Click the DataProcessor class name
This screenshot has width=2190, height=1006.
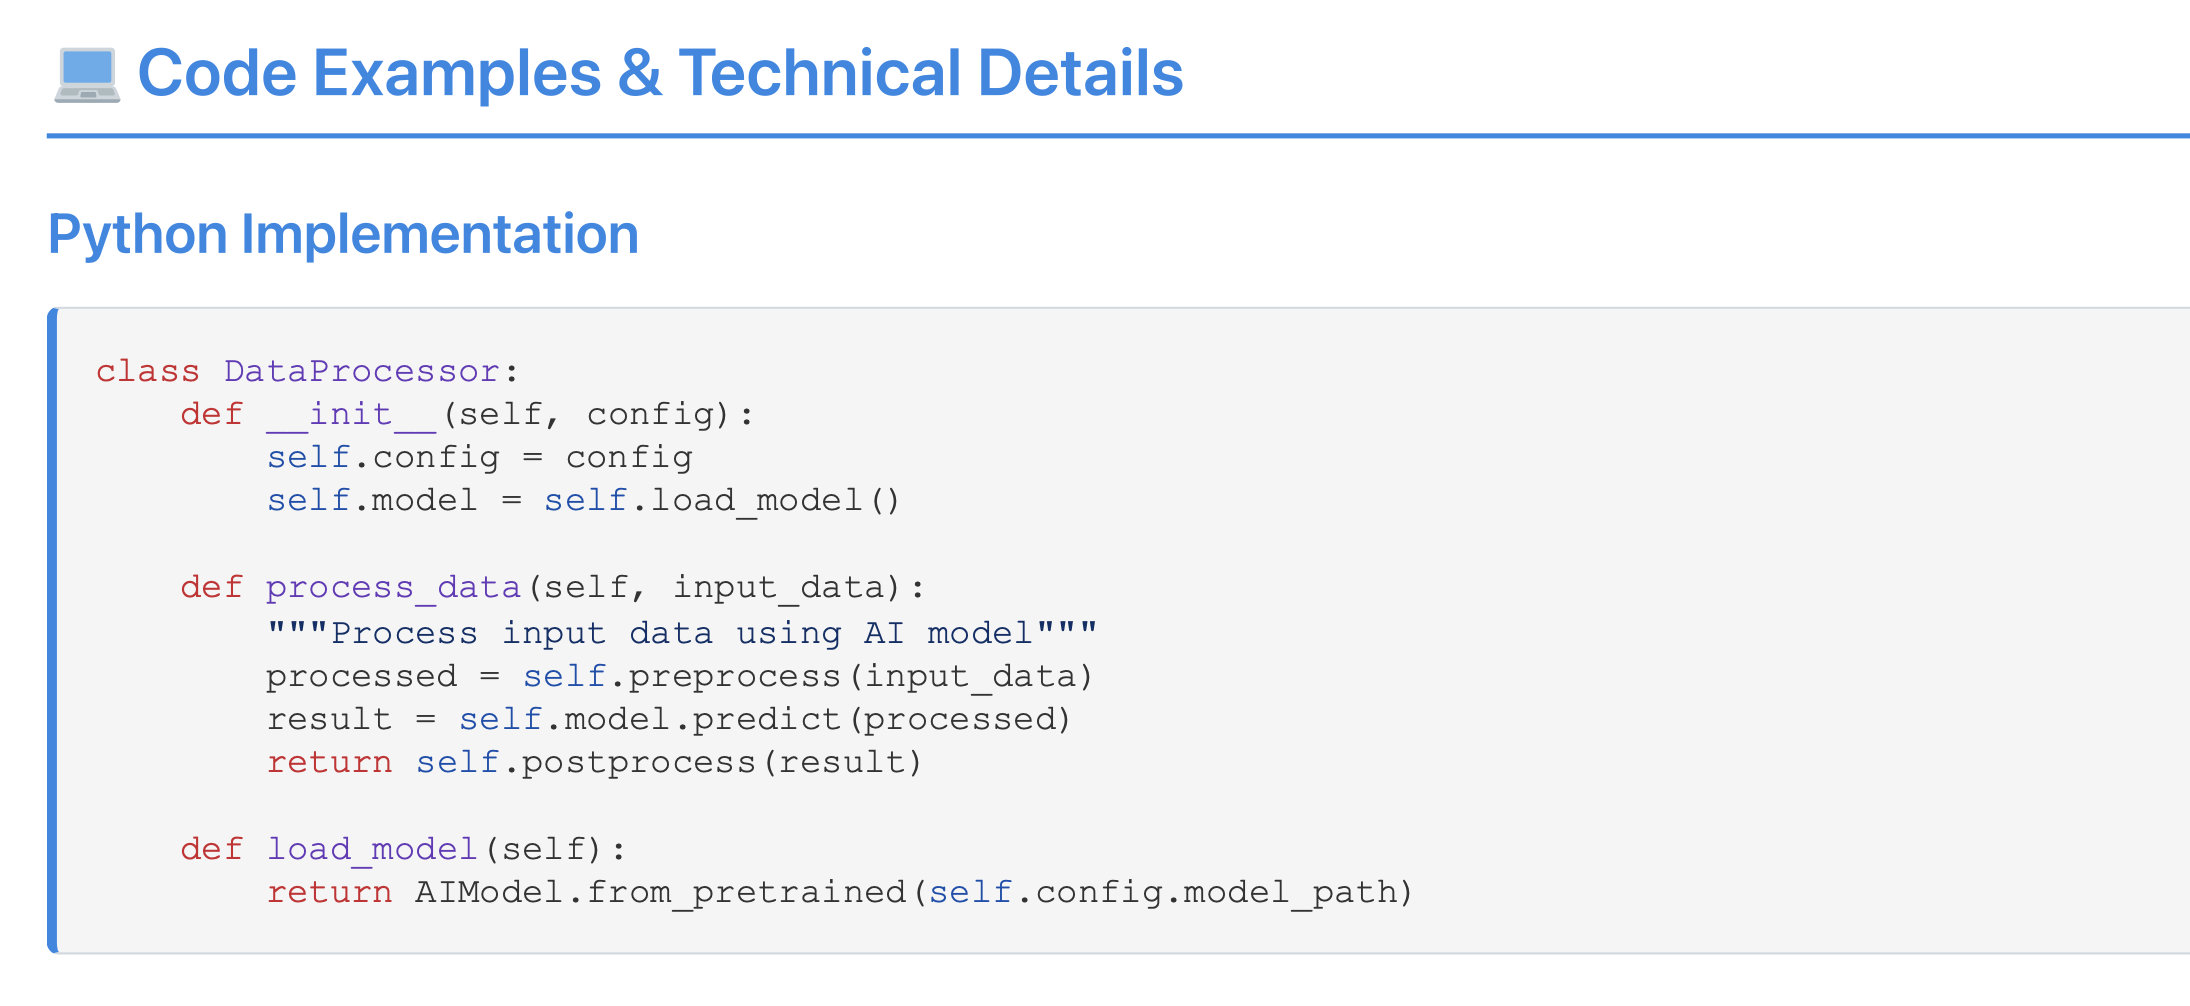pyautogui.click(x=361, y=372)
